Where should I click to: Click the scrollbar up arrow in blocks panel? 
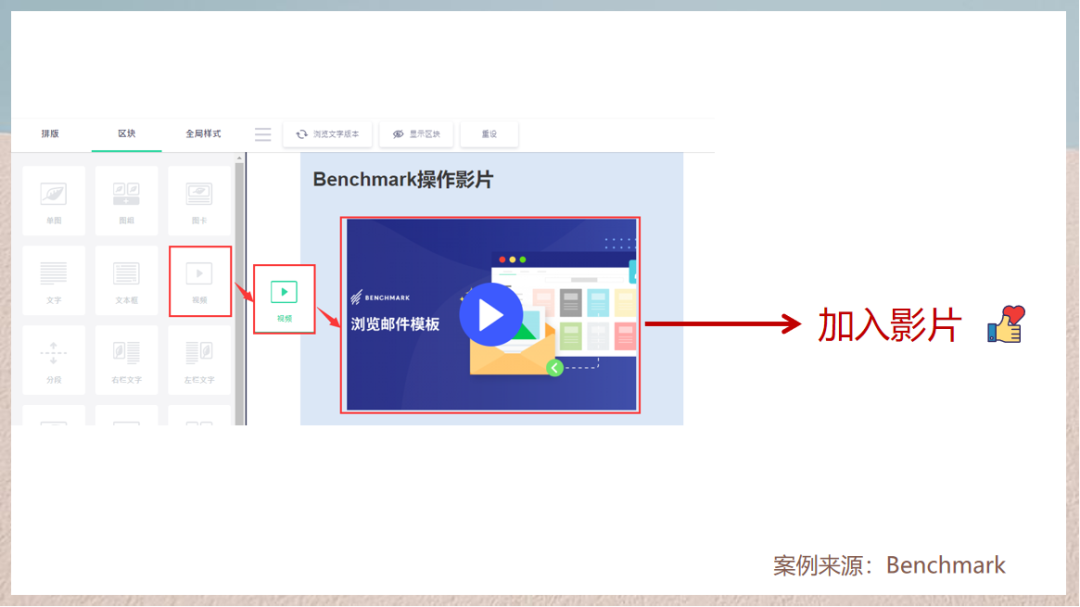pos(240,158)
